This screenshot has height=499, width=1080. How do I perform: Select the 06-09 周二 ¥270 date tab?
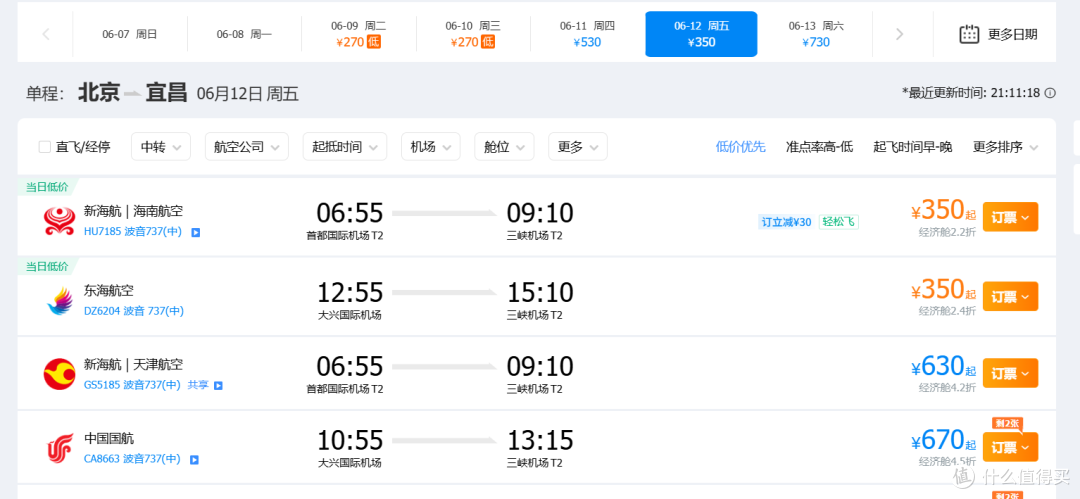coord(358,34)
